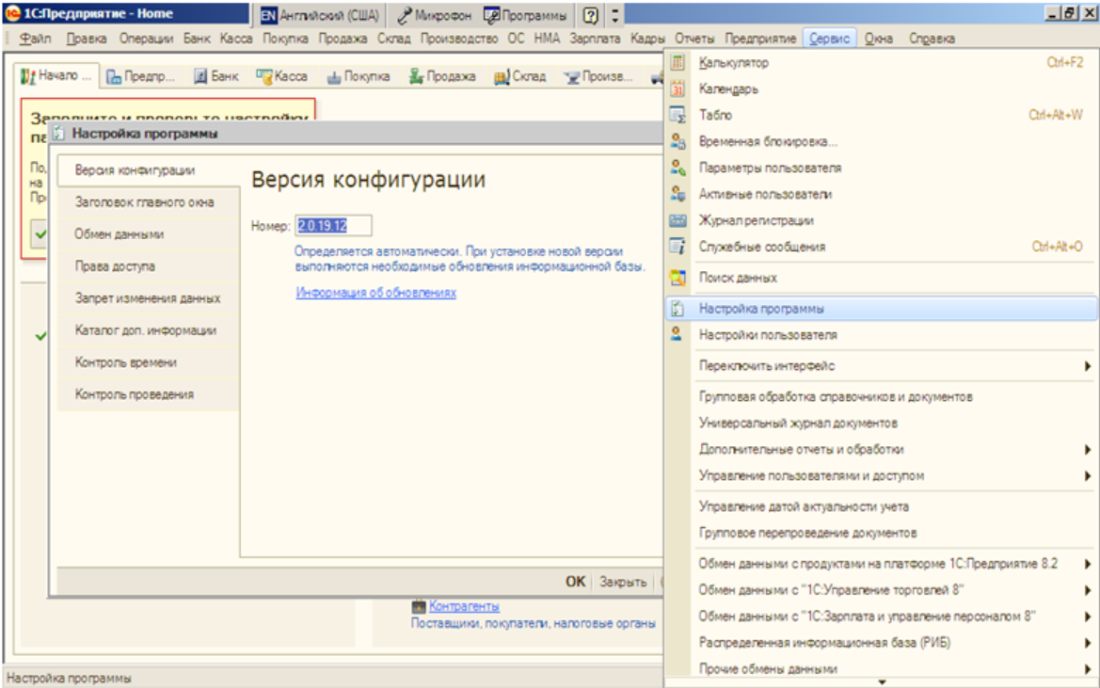Click the Календарь calendar icon

678,89
